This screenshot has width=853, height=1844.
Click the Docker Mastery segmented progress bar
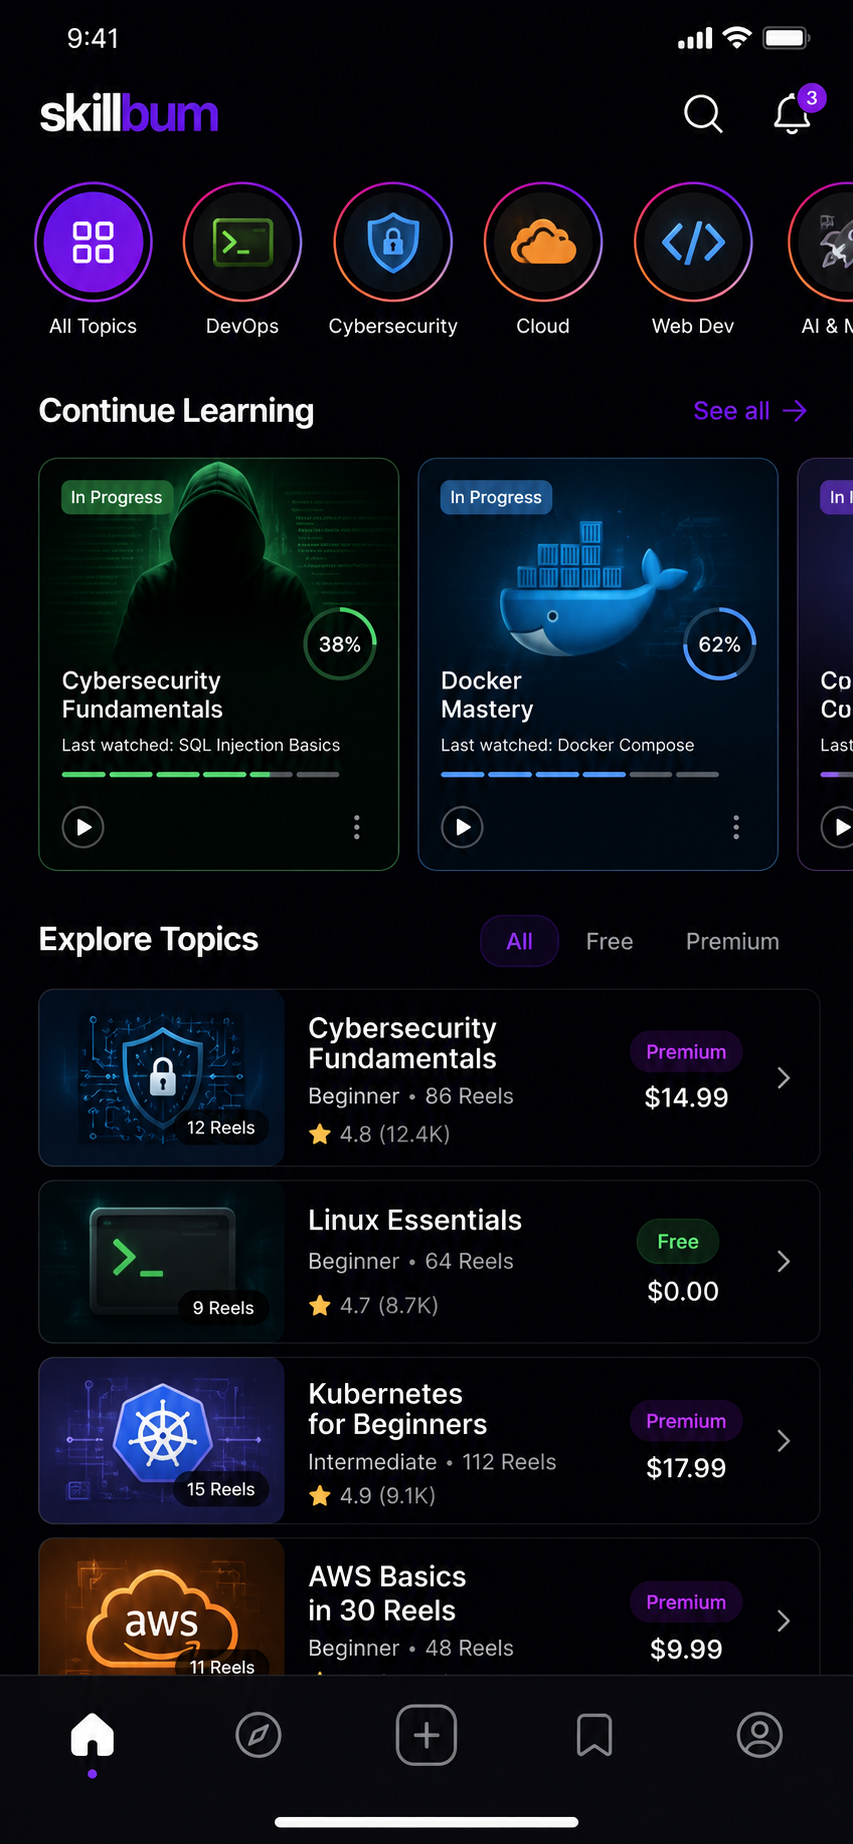(580, 774)
